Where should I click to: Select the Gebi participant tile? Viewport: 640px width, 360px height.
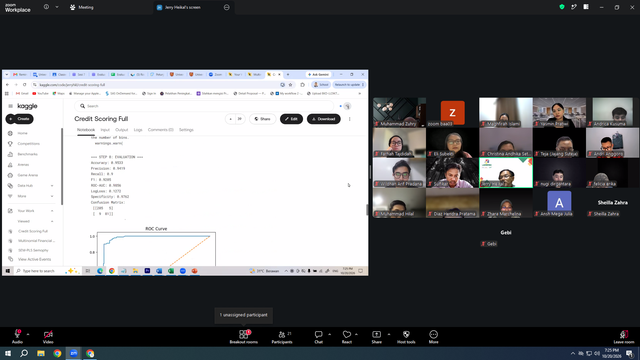click(506, 233)
